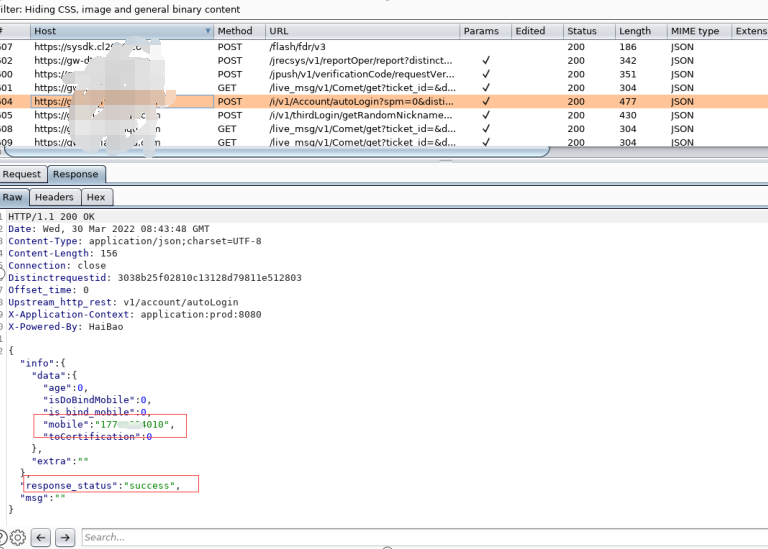Viewport: 768px width, 549px height.
Task: Click the Connection: close line
Action: tap(57, 265)
